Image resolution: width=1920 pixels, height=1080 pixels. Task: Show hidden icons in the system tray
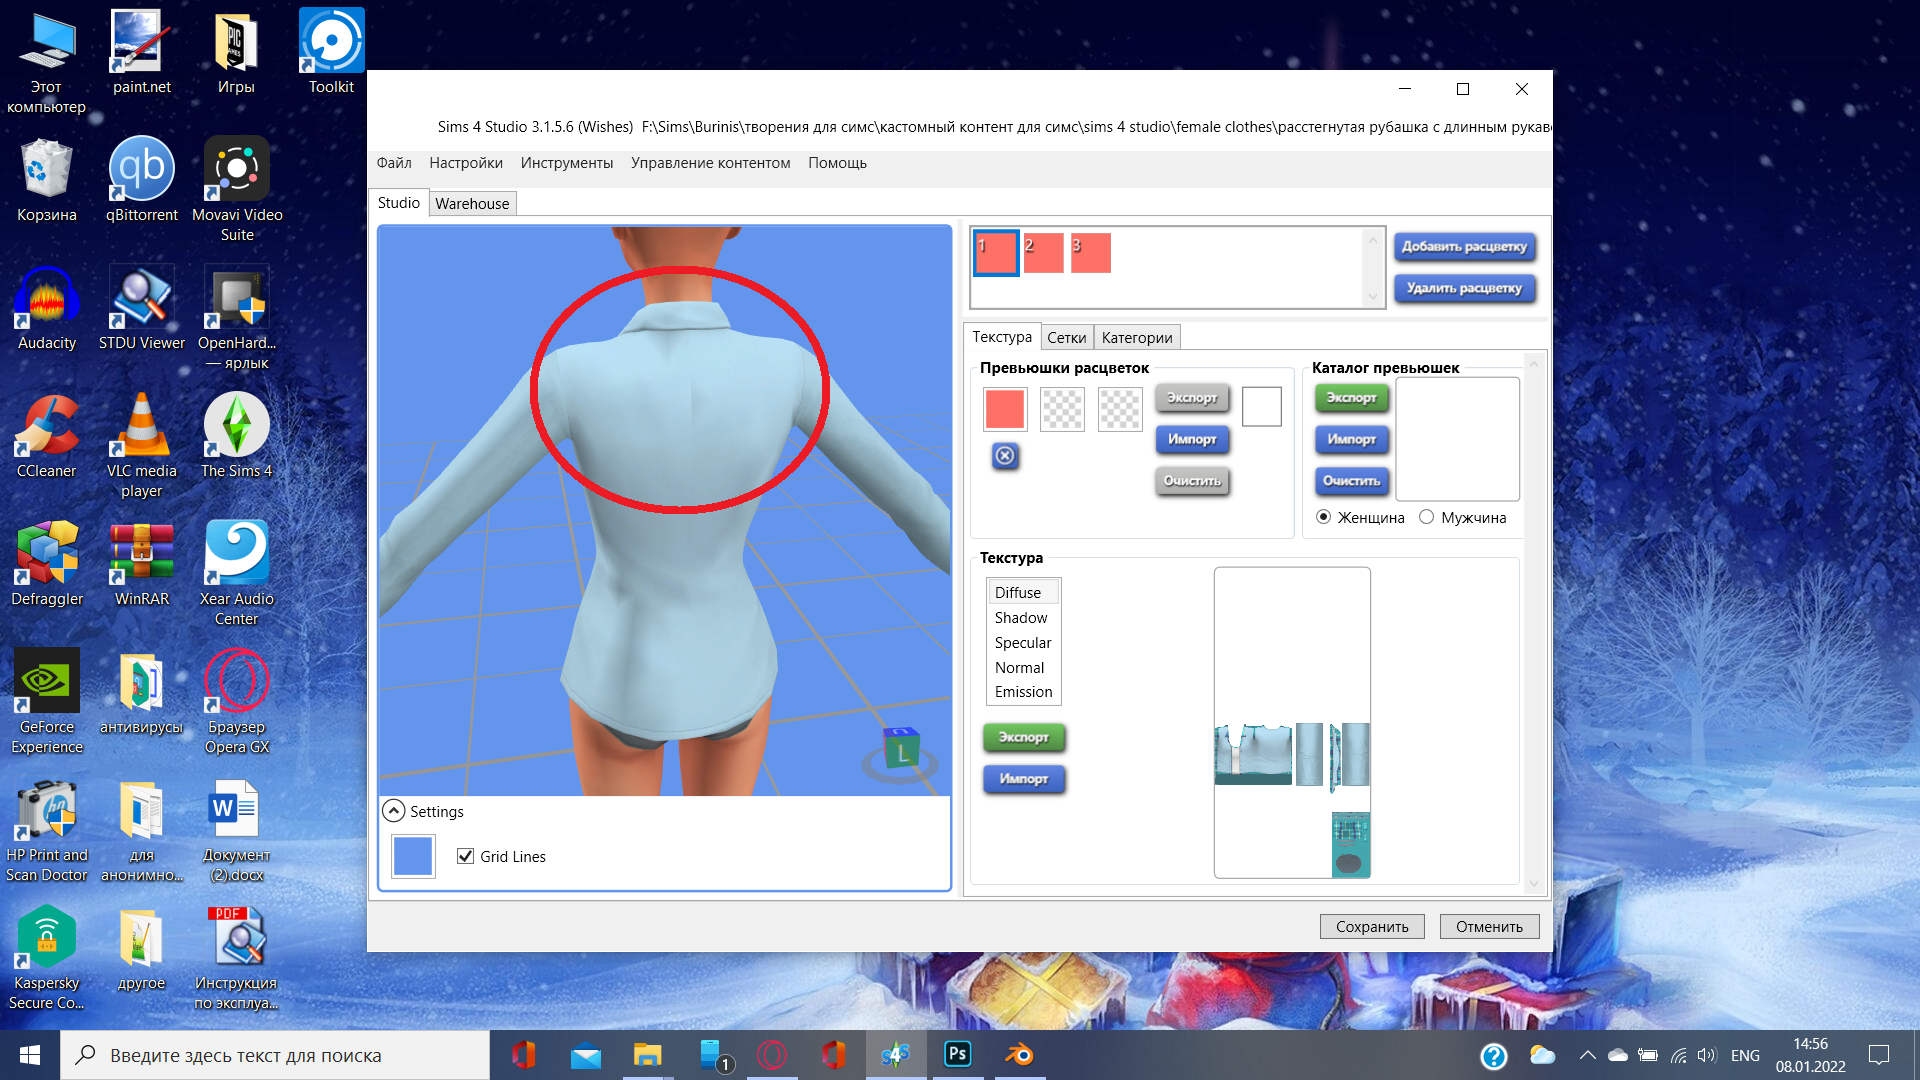pos(1587,1055)
